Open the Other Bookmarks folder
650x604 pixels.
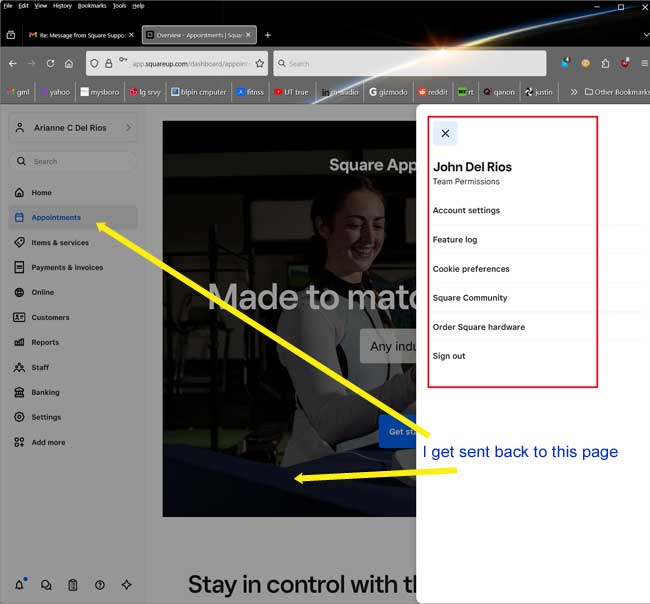(617, 92)
